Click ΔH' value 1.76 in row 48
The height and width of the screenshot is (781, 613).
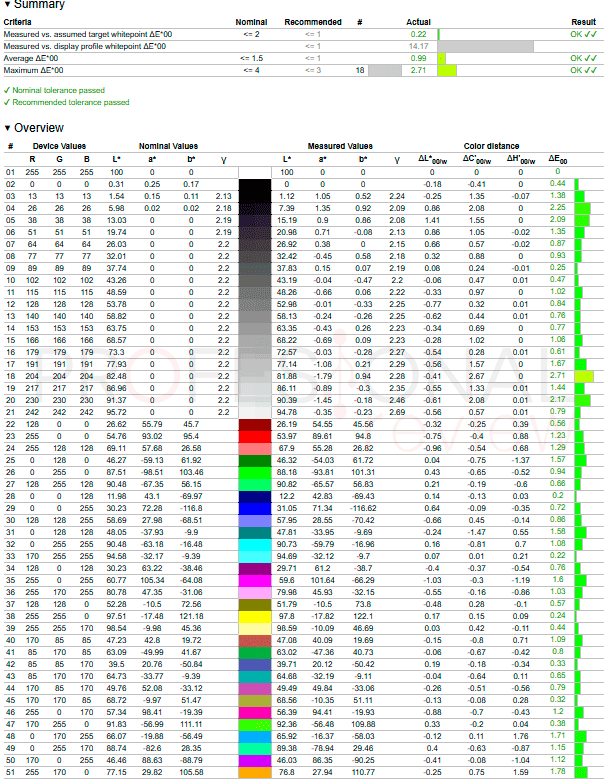(520, 736)
